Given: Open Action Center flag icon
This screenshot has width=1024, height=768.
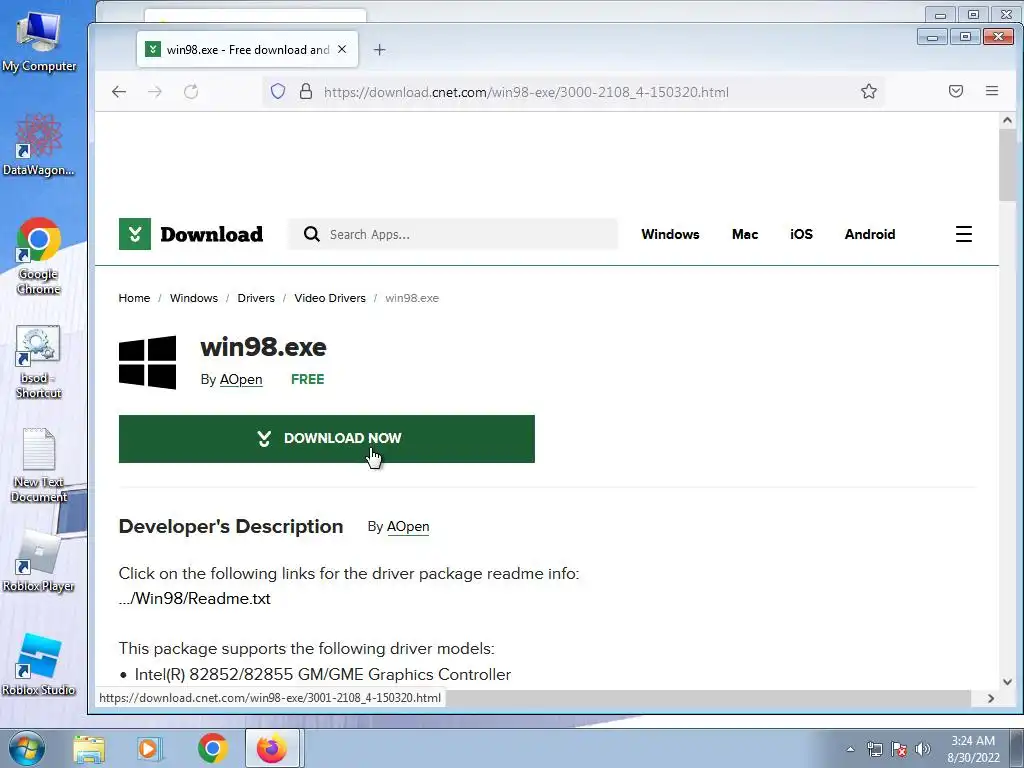Looking at the screenshot, I should tap(899, 749).
